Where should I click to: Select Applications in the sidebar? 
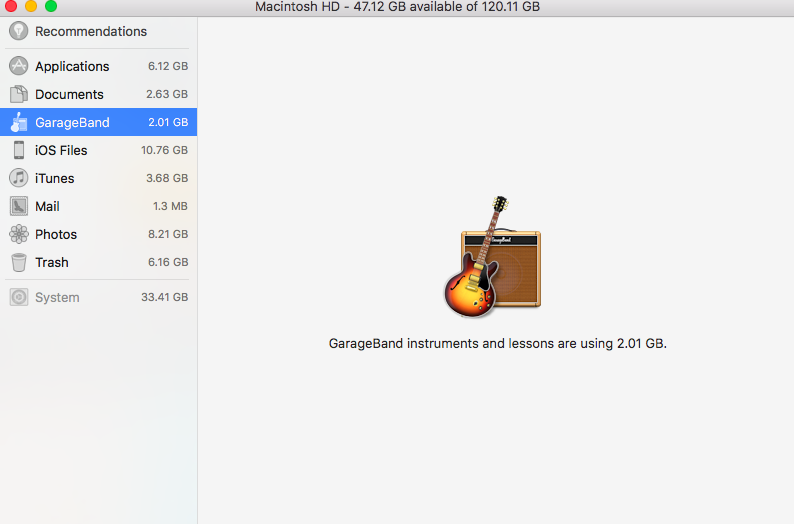(72, 66)
